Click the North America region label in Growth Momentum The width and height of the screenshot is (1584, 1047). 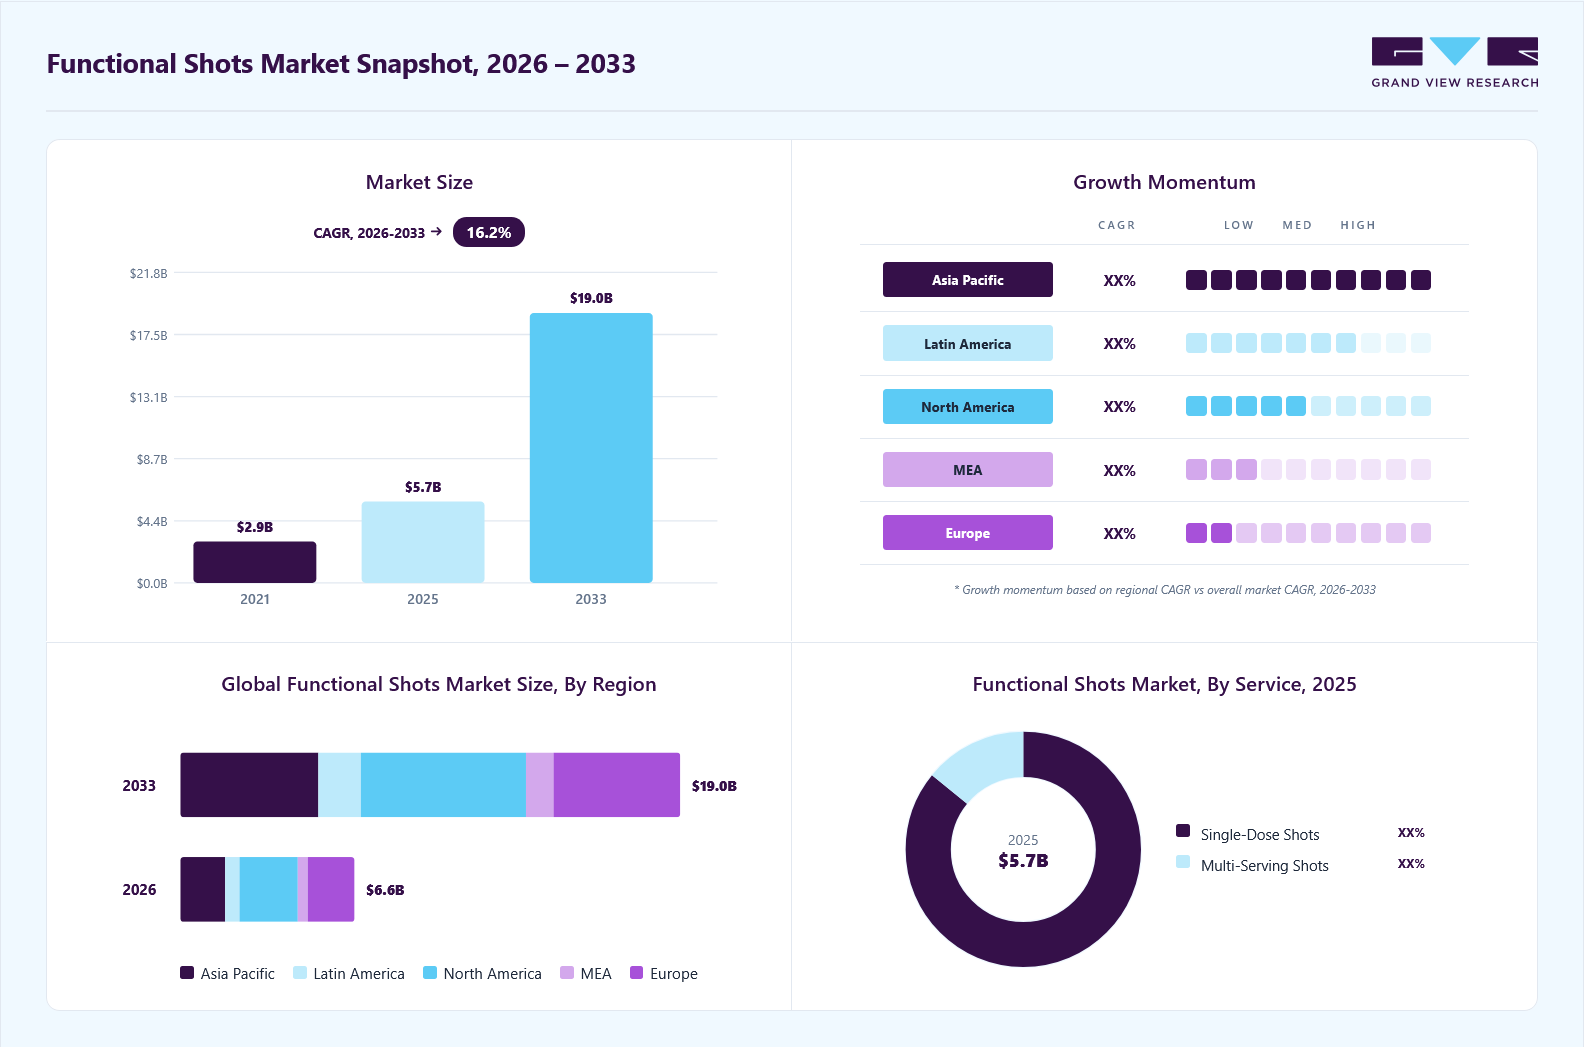968,407
